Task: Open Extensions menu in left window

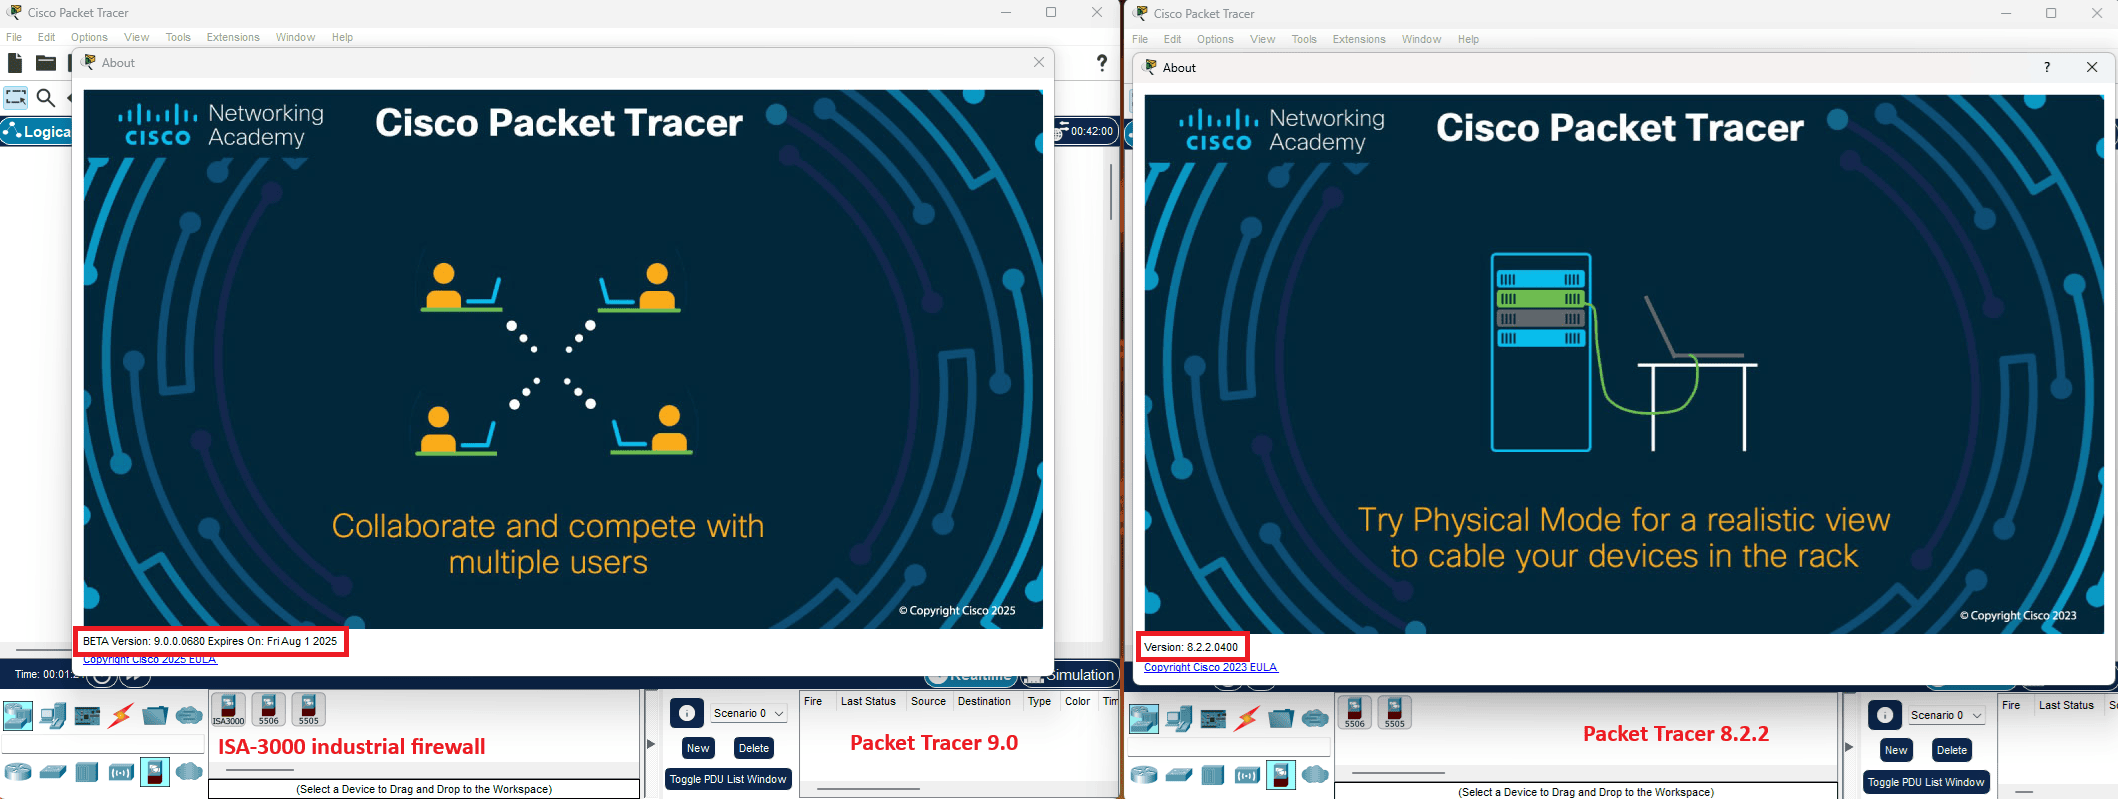Action: pyautogui.click(x=233, y=37)
